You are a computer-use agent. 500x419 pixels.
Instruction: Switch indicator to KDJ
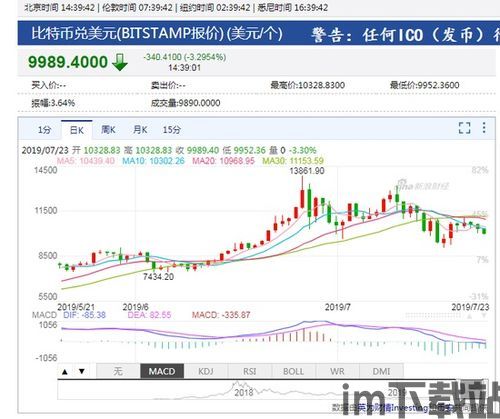[206, 371]
